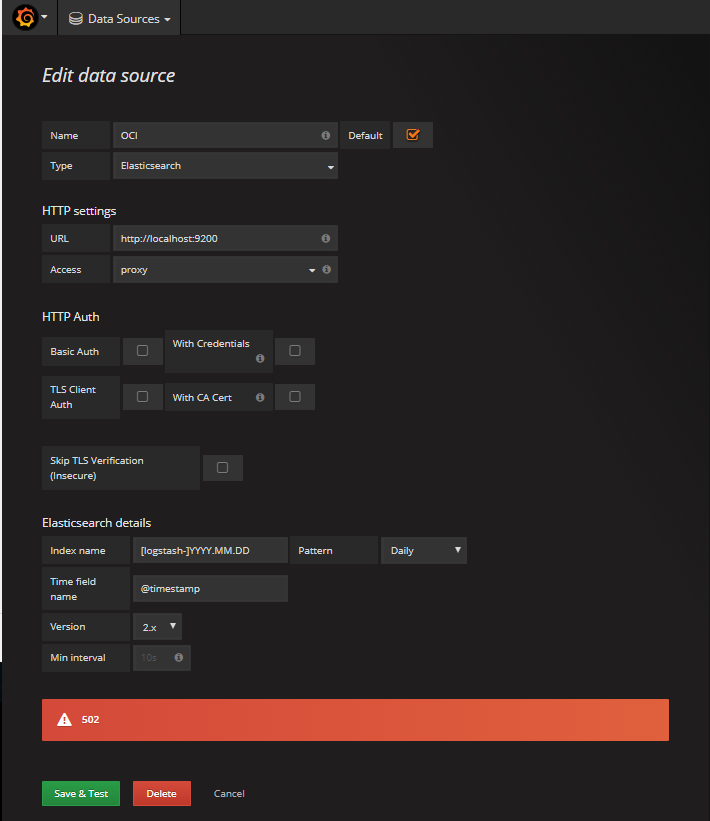Click the warning triangle in the 502 alert
This screenshot has height=821, width=710.
64,719
